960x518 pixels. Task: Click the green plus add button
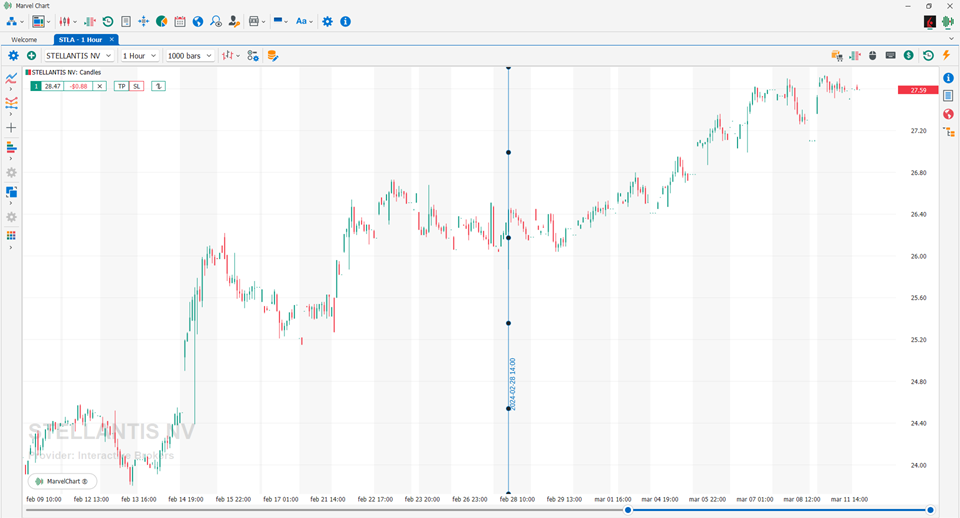click(31, 56)
